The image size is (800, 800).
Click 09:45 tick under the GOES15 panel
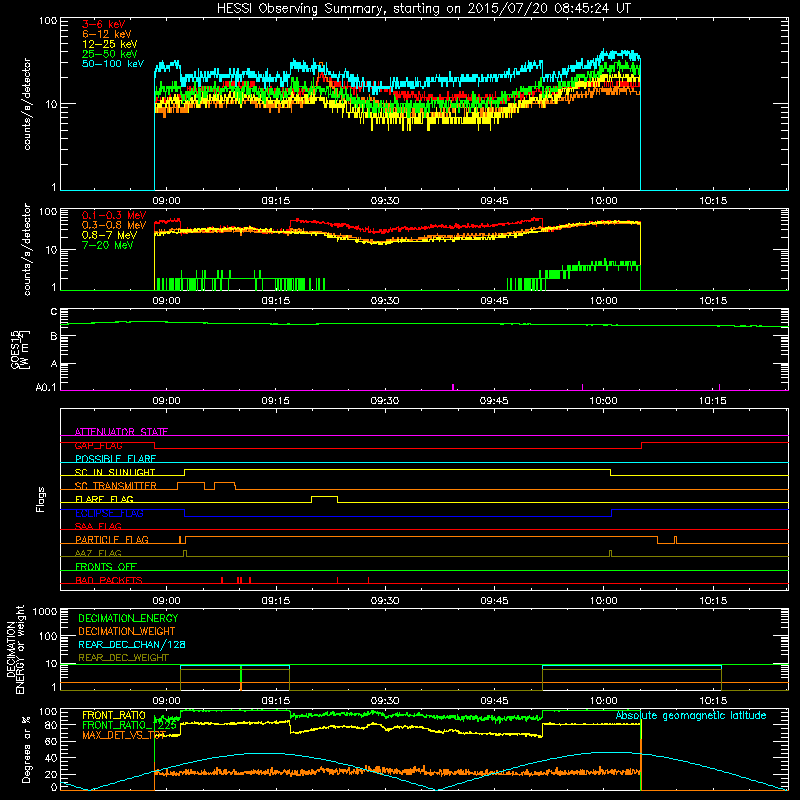click(494, 401)
